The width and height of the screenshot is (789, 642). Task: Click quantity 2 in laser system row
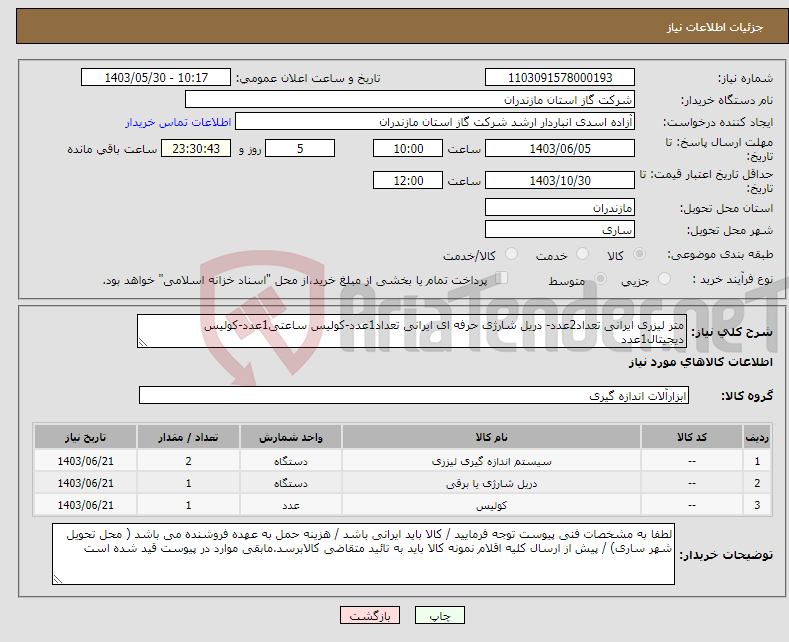(188, 461)
